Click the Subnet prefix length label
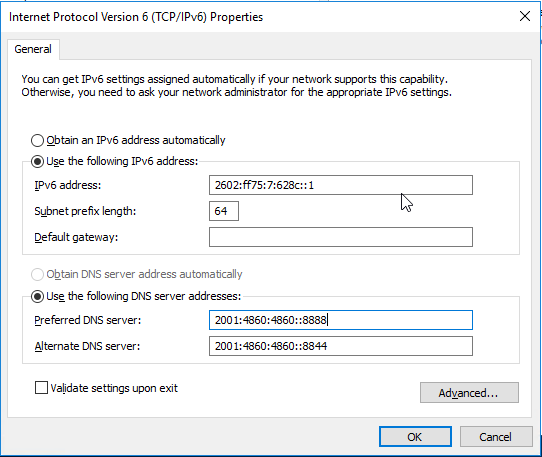This screenshot has width=542, height=457. (85, 211)
